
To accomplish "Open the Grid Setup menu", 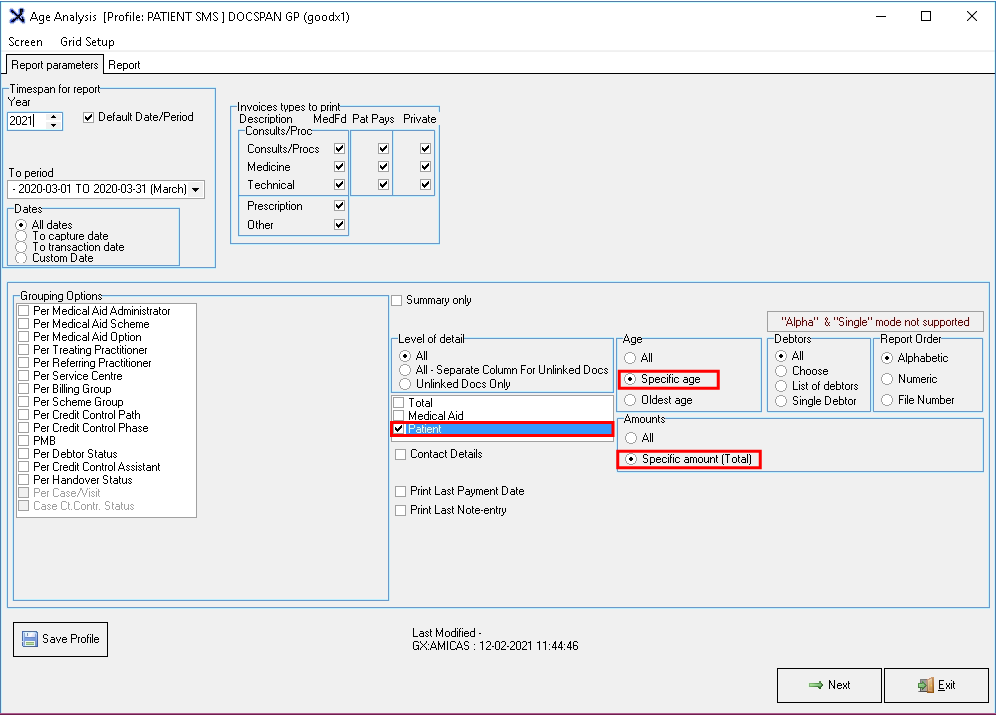I will tap(87, 42).
